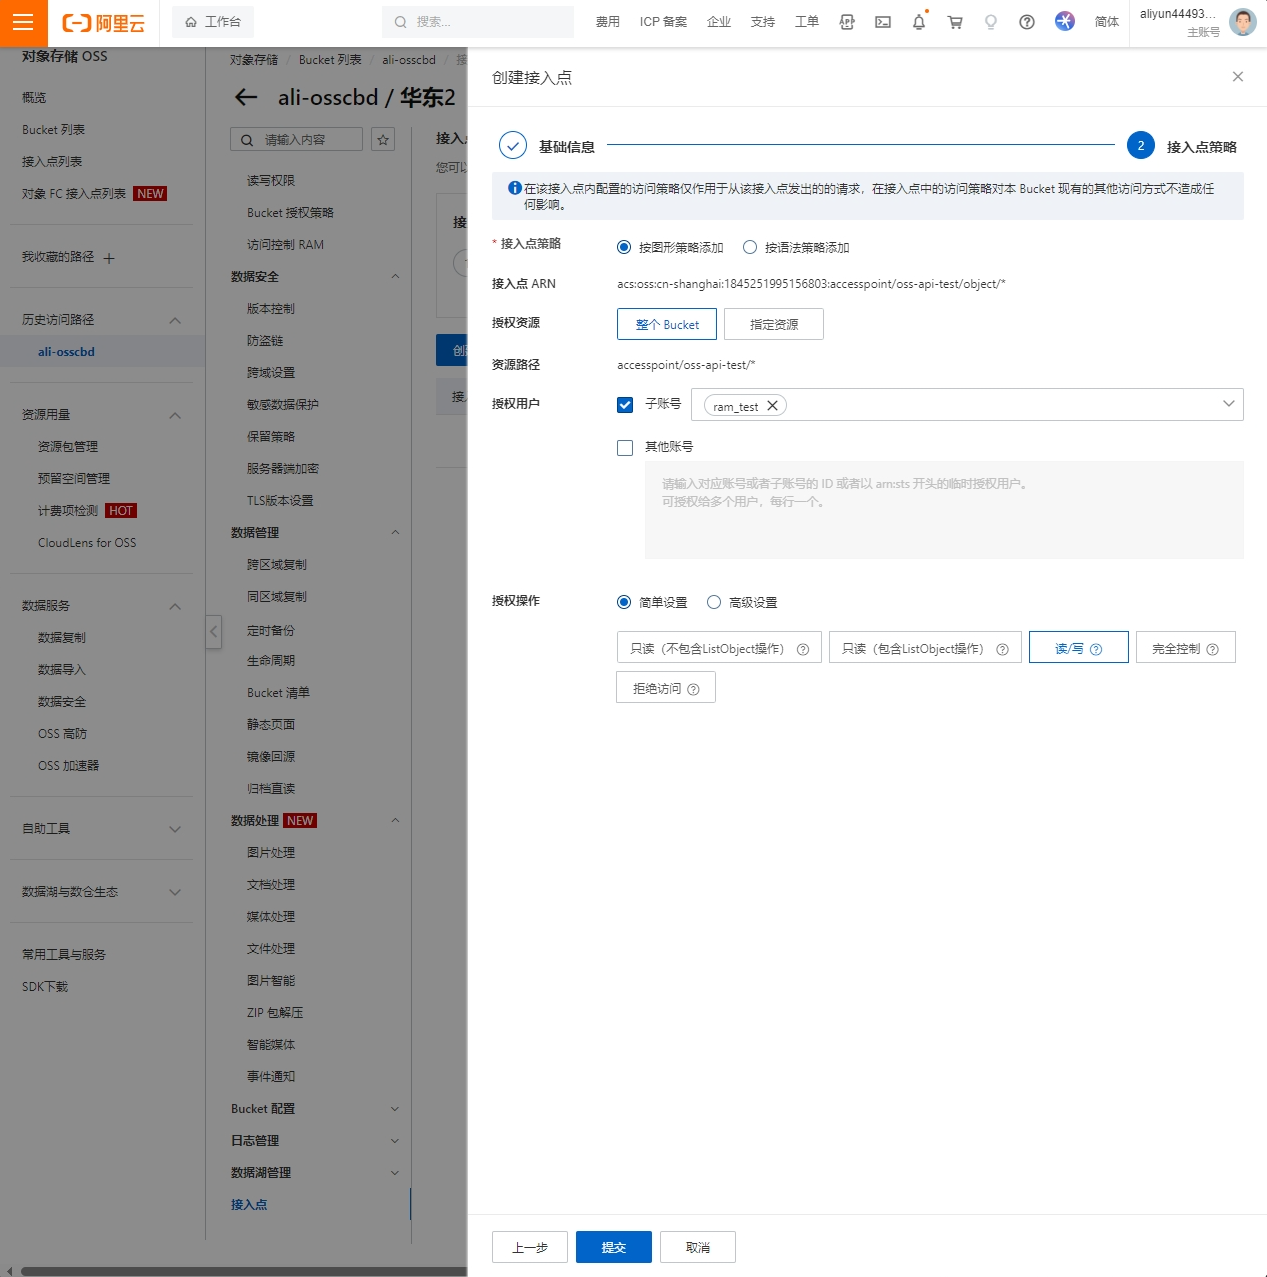Expand the sub-account user dropdown
1267x1277 pixels.
point(1228,404)
